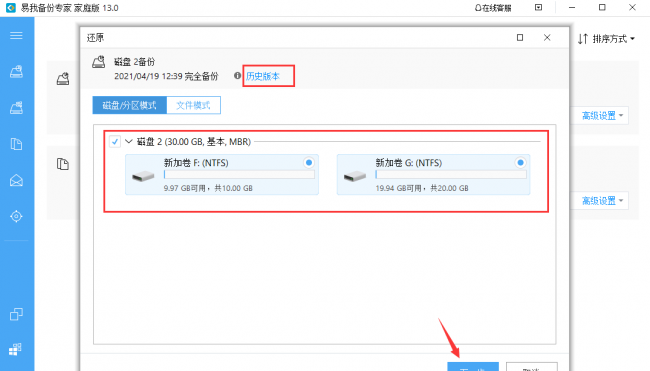Click the cancel button at the dialog bottom
Image resolution: width=650 pixels, height=371 pixels.
[532, 366]
